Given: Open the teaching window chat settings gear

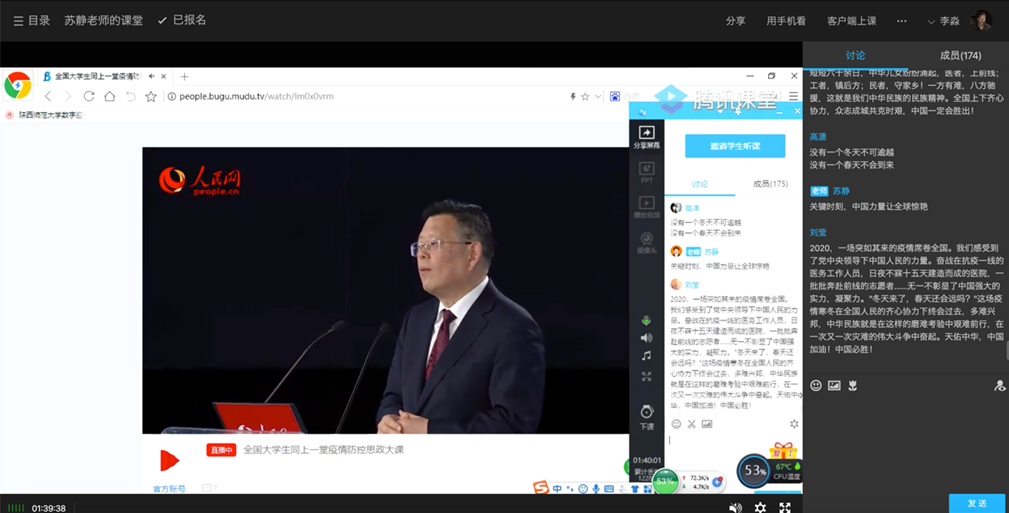Looking at the screenshot, I should (x=794, y=424).
